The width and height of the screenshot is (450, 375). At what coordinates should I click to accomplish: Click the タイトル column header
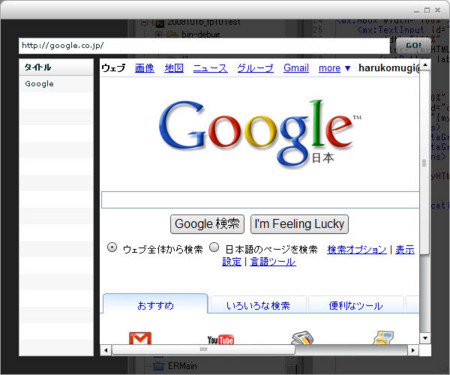click(x=56, y=67)
